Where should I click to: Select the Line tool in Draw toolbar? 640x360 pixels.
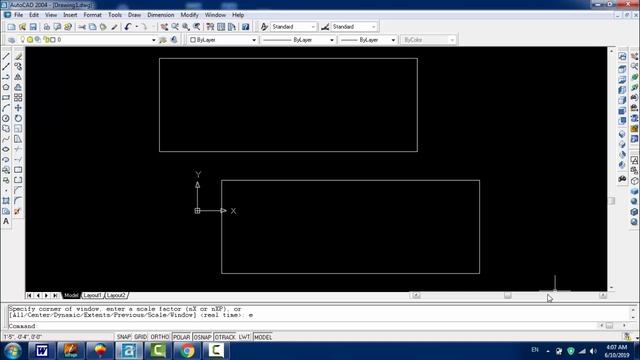pyautogui.click(x=6, y=56)
